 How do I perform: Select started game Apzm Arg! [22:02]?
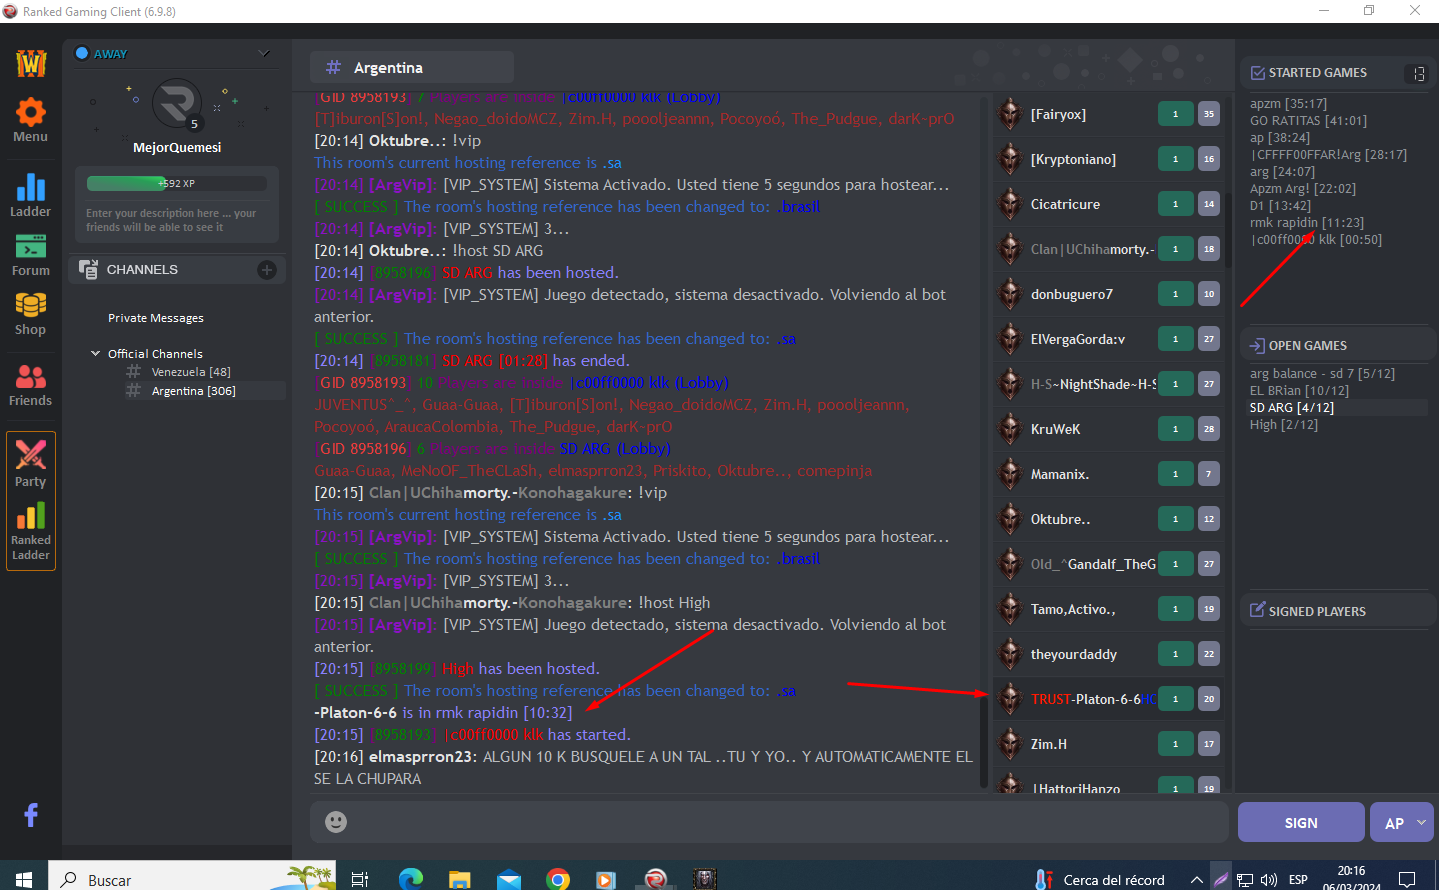point(1302,189)
